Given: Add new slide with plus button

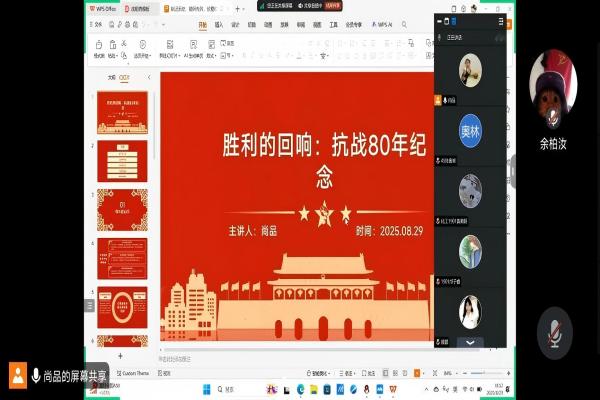Looking at the screenshot, I should coord(121,355).
